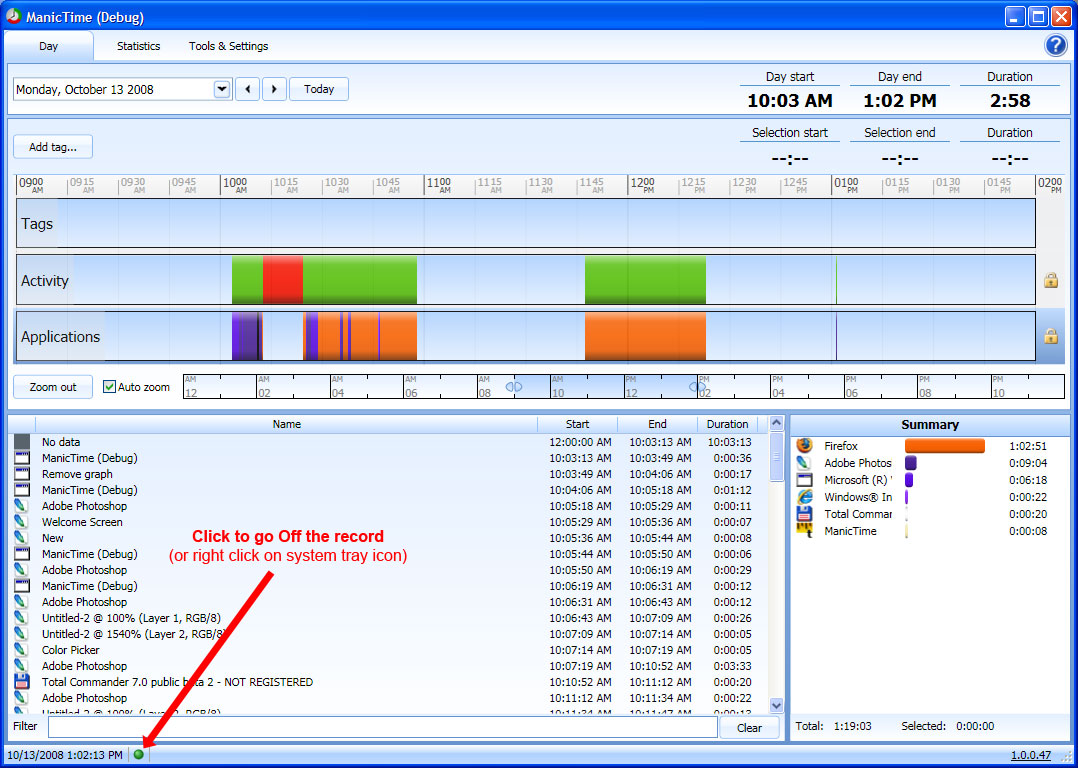Image resolution: width=1078 pixels, height=768 pixels.
Task: Sort by the End column header
Action: tap(657, 424)
